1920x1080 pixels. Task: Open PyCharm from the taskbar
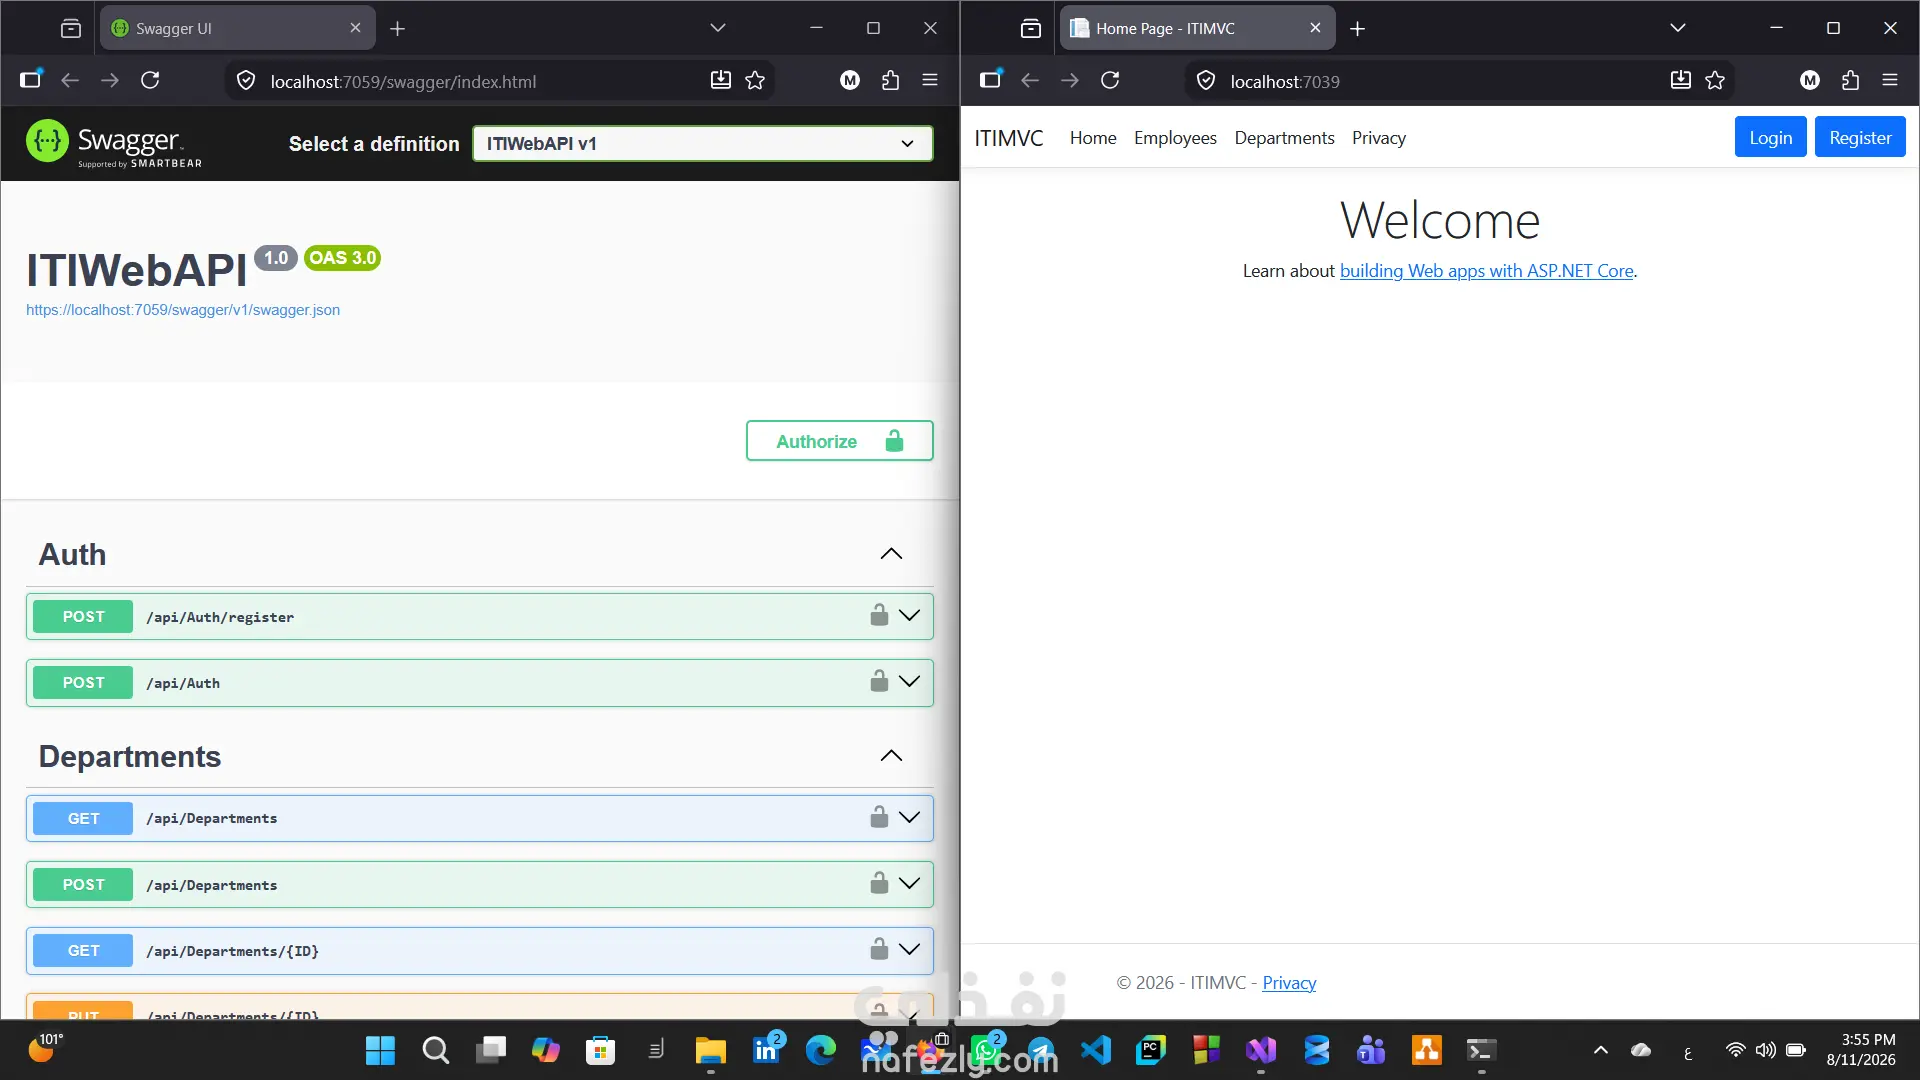[x=1151, y=1050]
